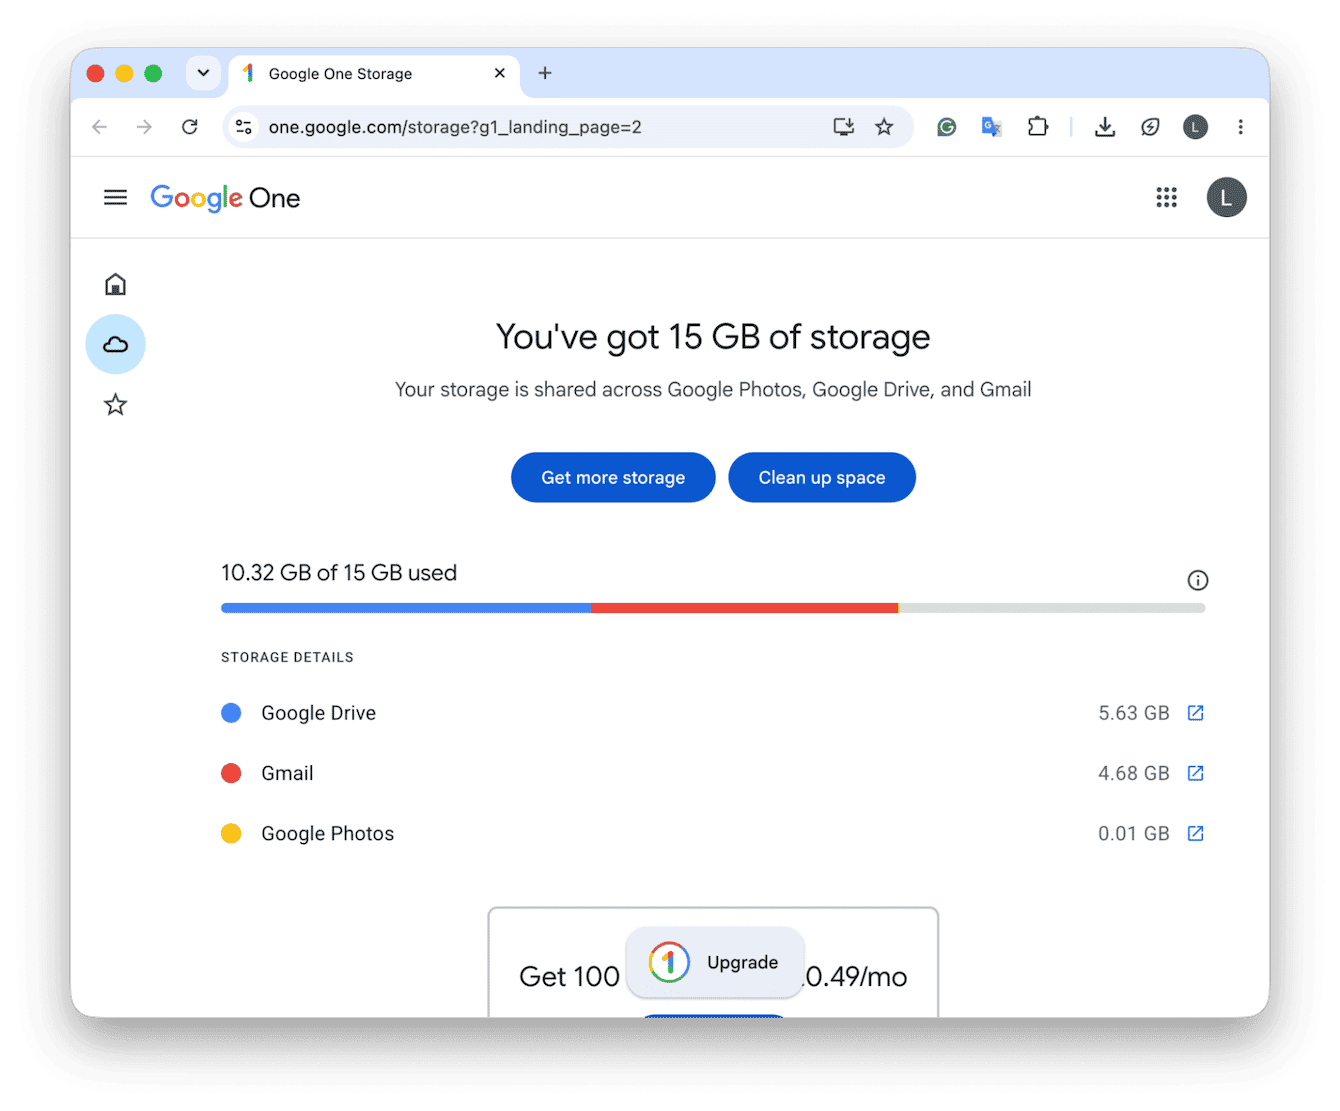Click the blue Drive segment of storage bar
The width and height of the screenshot is (1340, 1111).
coord(406,608)
